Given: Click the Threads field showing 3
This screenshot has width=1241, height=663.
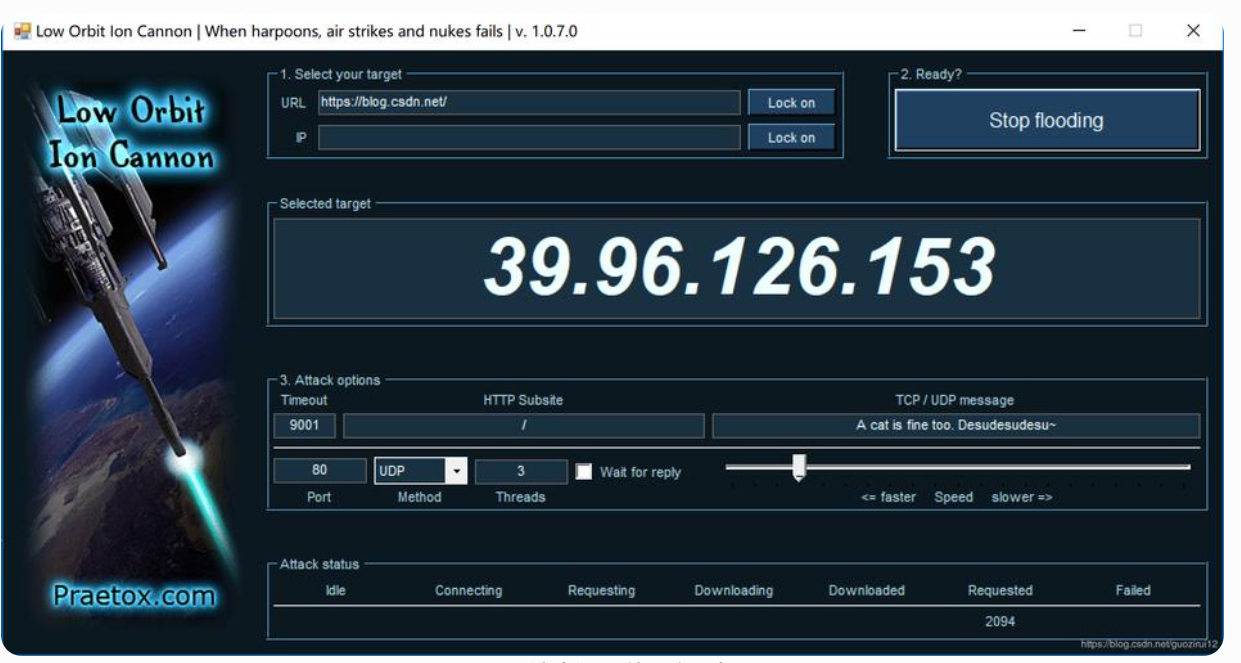Looking at the screenshot, I should [x=520, y=471].
